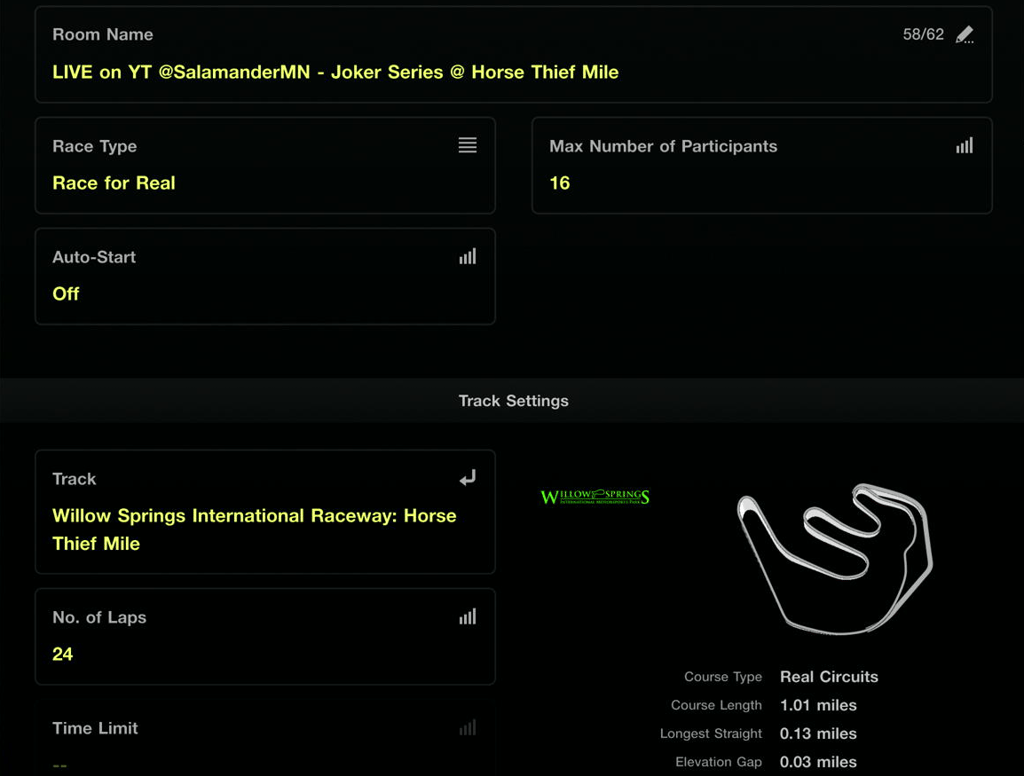Click the 'Real Circuits' course type value
Viewport: 1024px width, 776px height.
(829, 677)
